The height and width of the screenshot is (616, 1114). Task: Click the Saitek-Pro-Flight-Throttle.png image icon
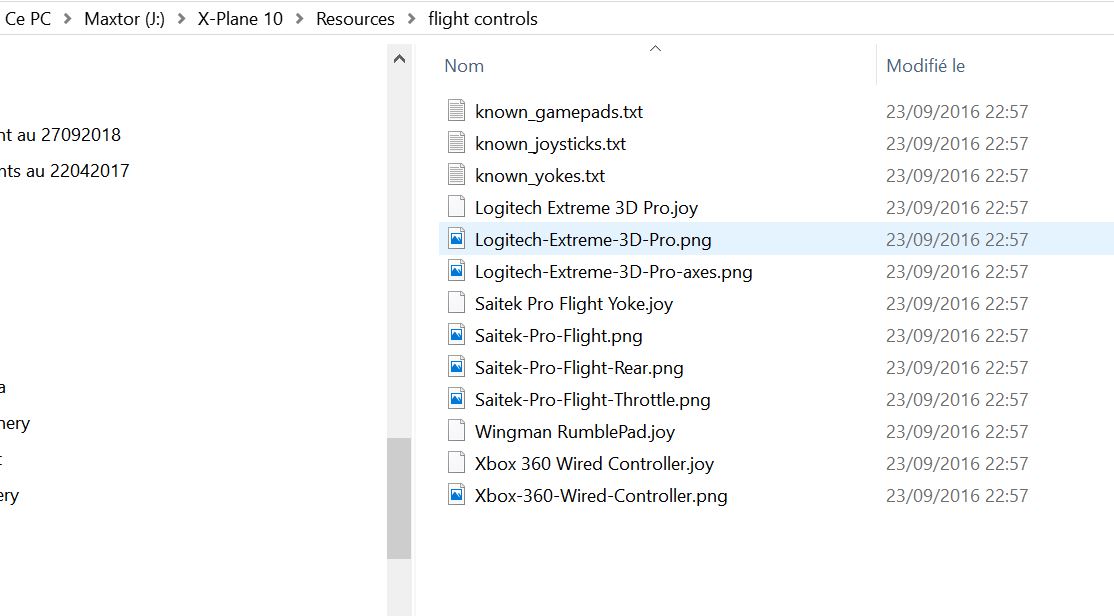(x=456, y=399)
